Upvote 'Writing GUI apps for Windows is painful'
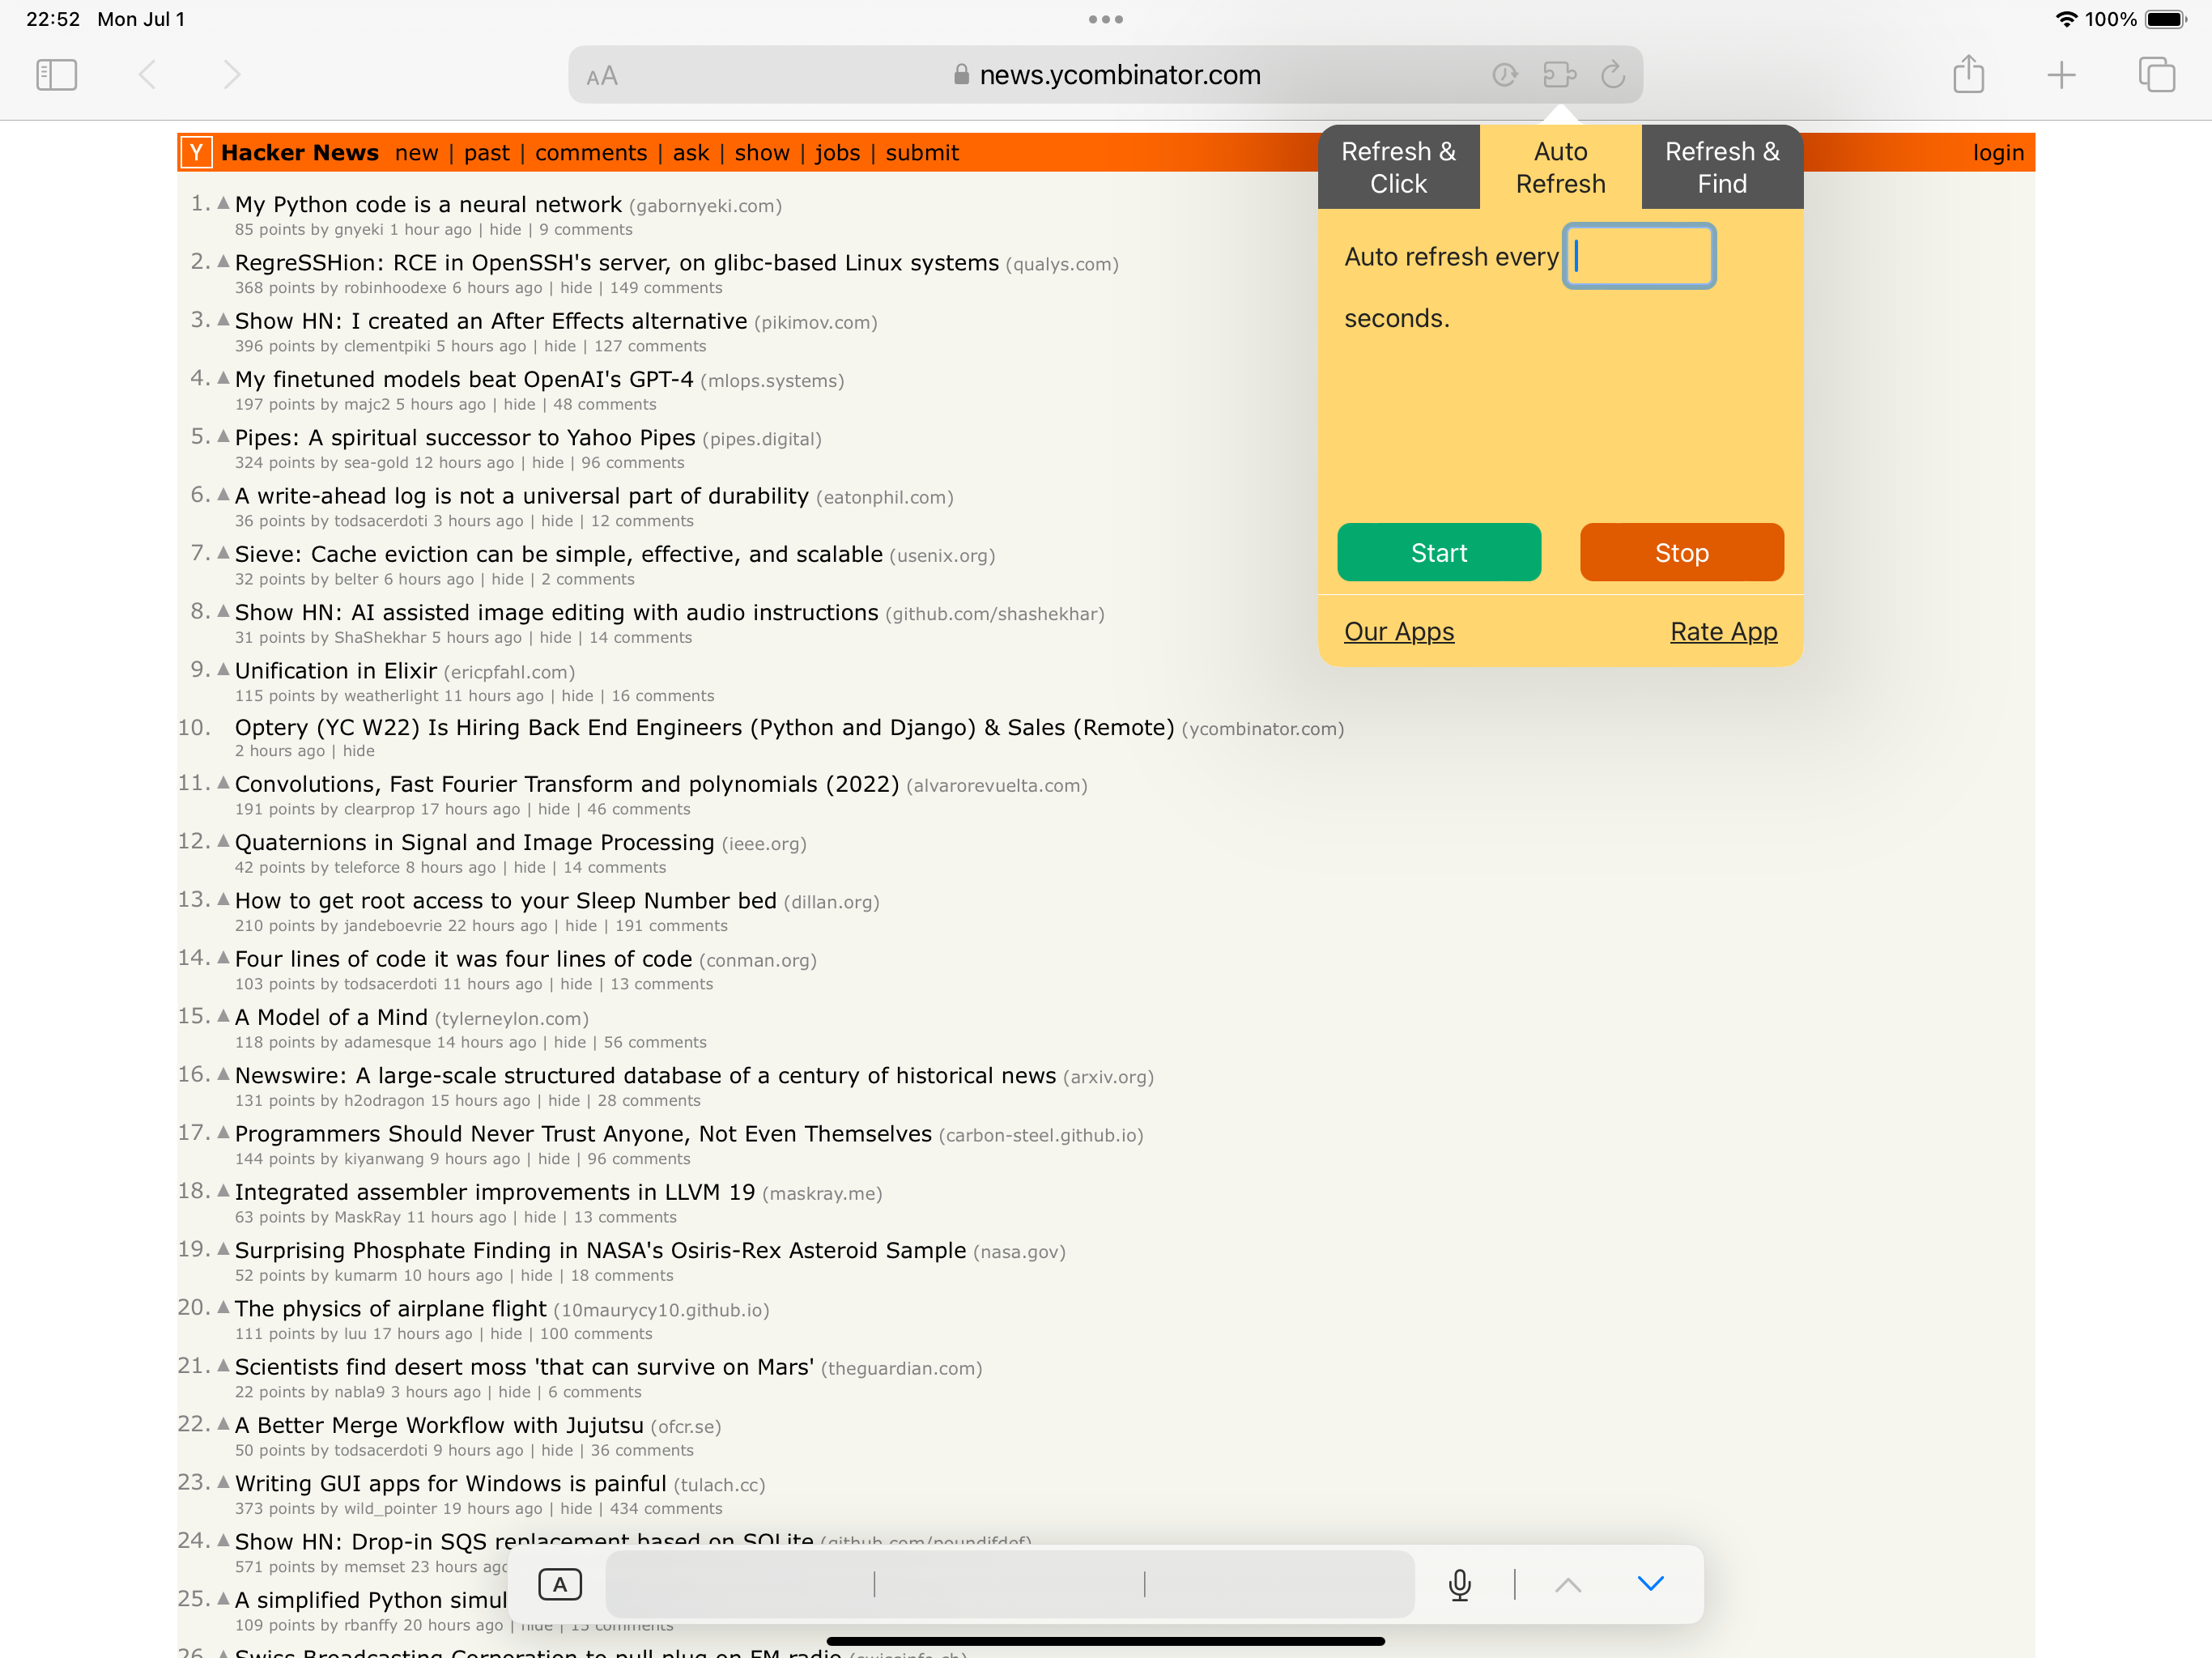This screenshot has width=2212, height=1658. click(x=223, y=1482)
